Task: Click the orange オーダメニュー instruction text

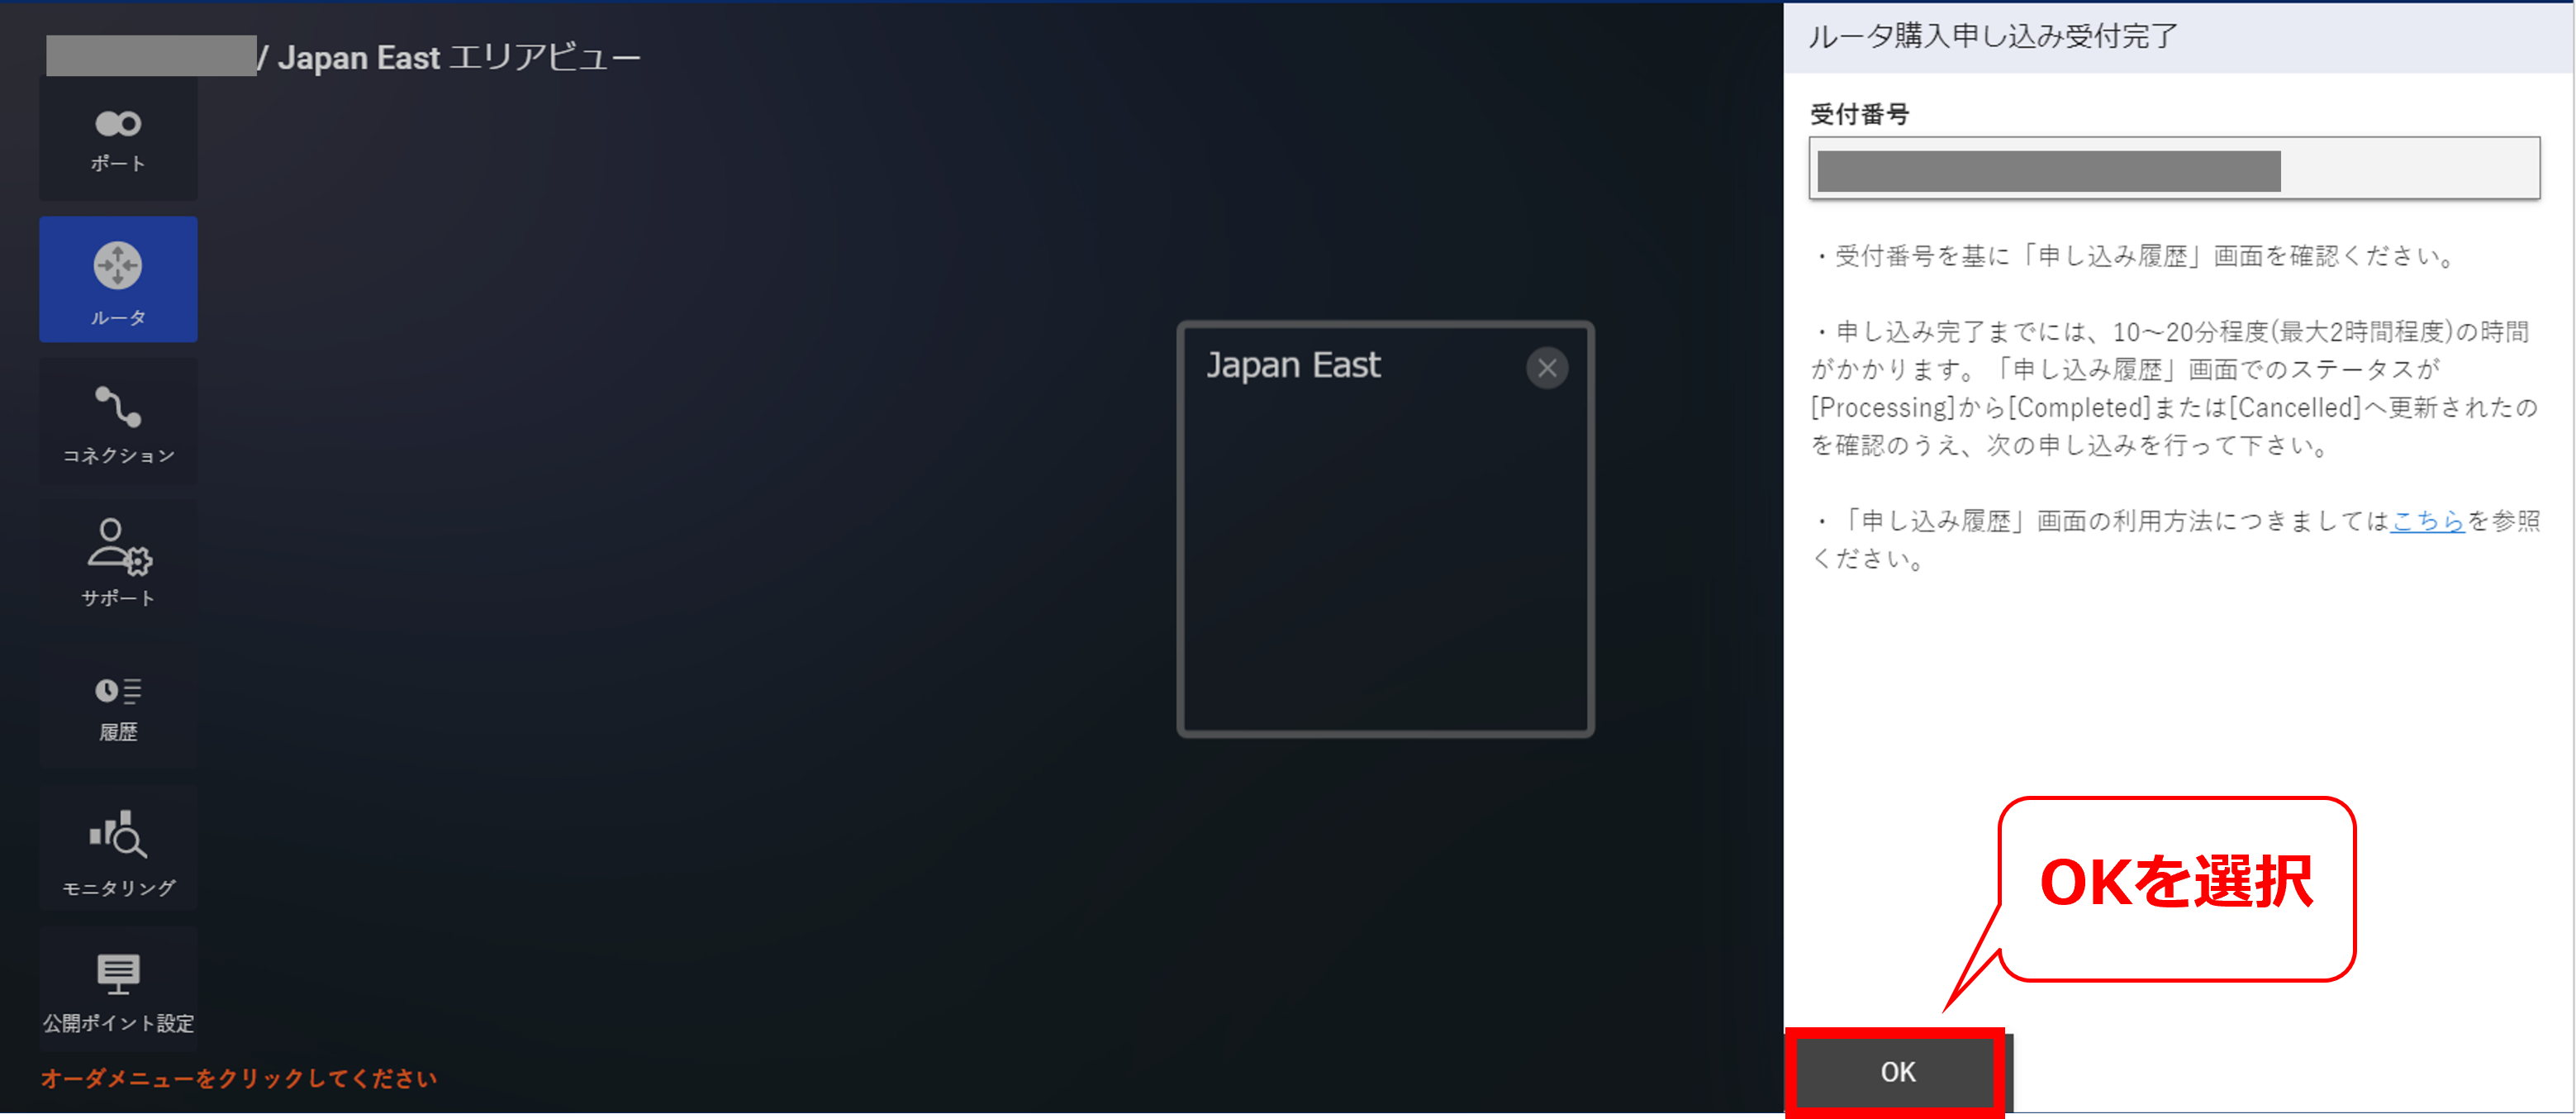Action: [238, 1078]
